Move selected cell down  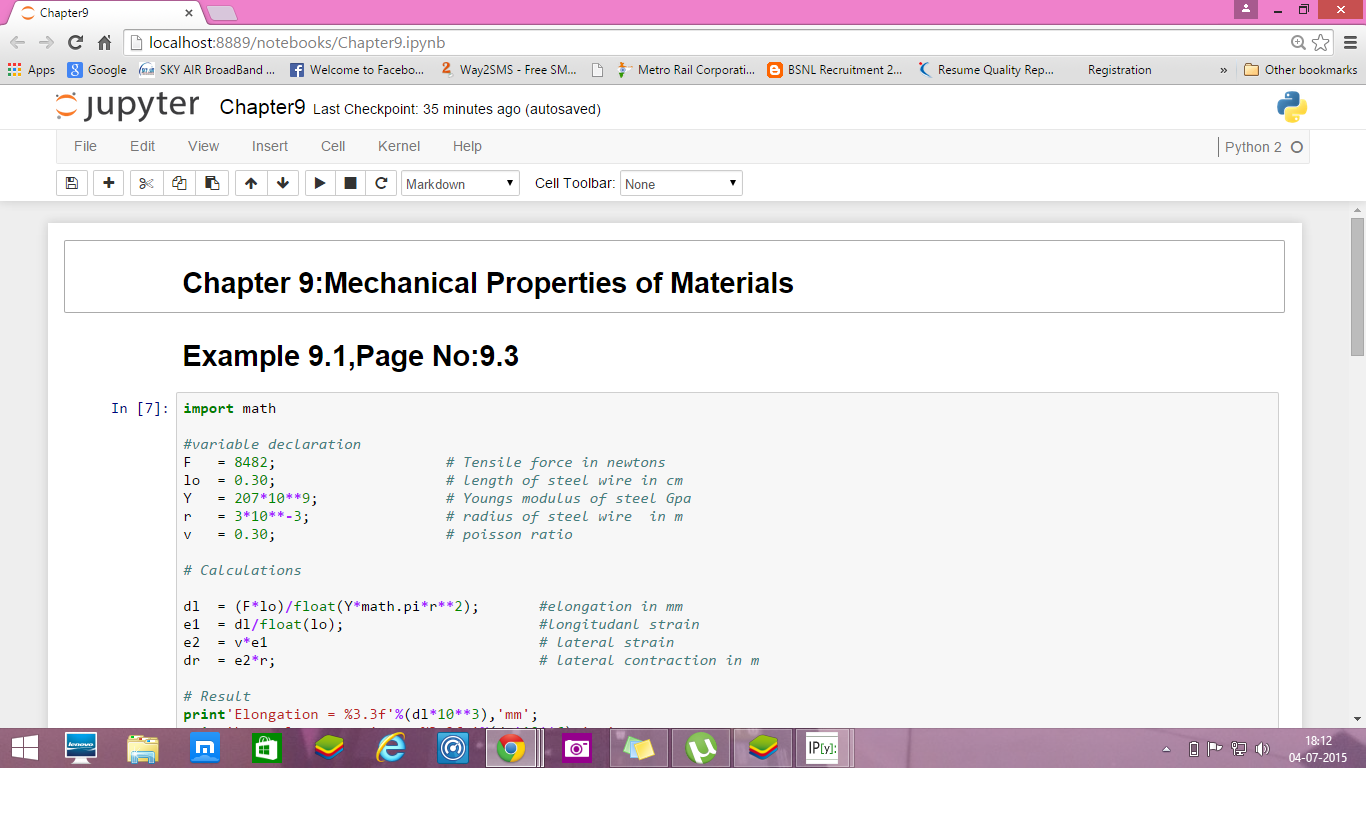point(283,184)
